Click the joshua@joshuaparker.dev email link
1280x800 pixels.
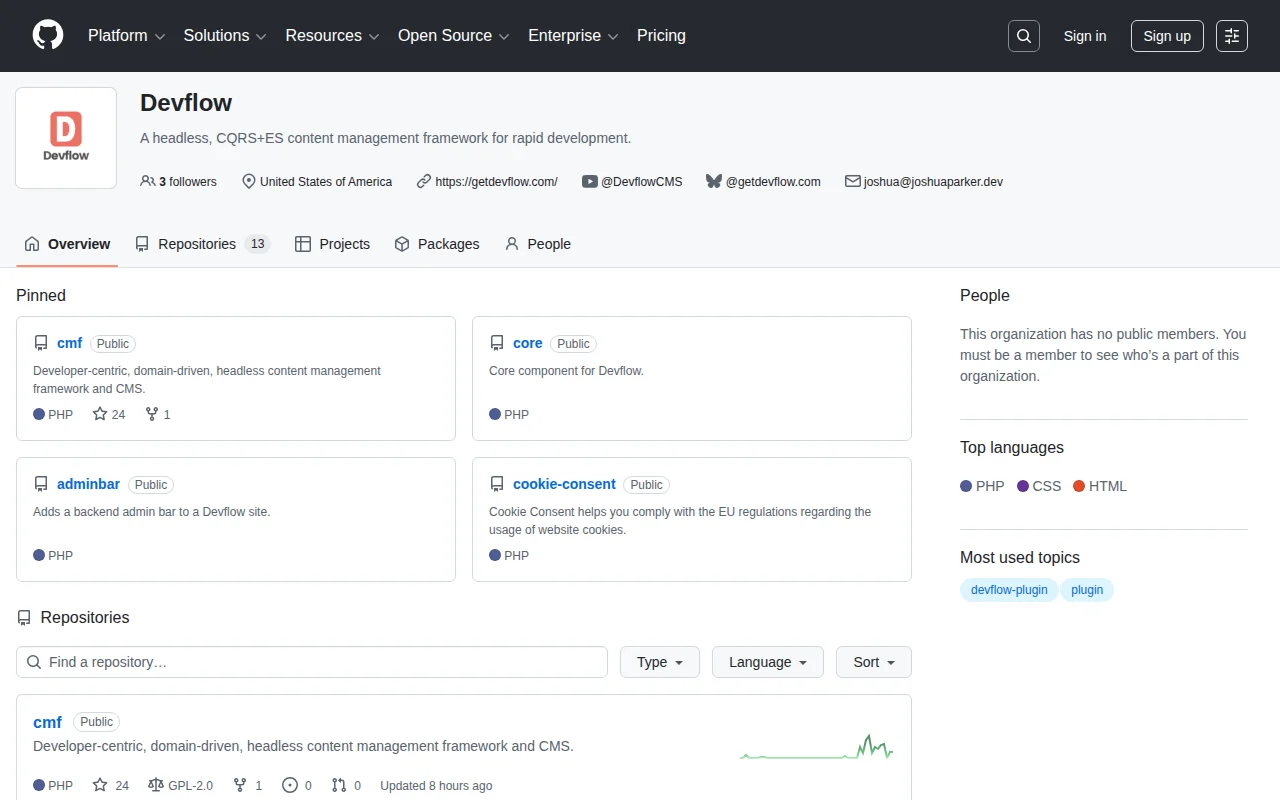[x=933, y=182]
